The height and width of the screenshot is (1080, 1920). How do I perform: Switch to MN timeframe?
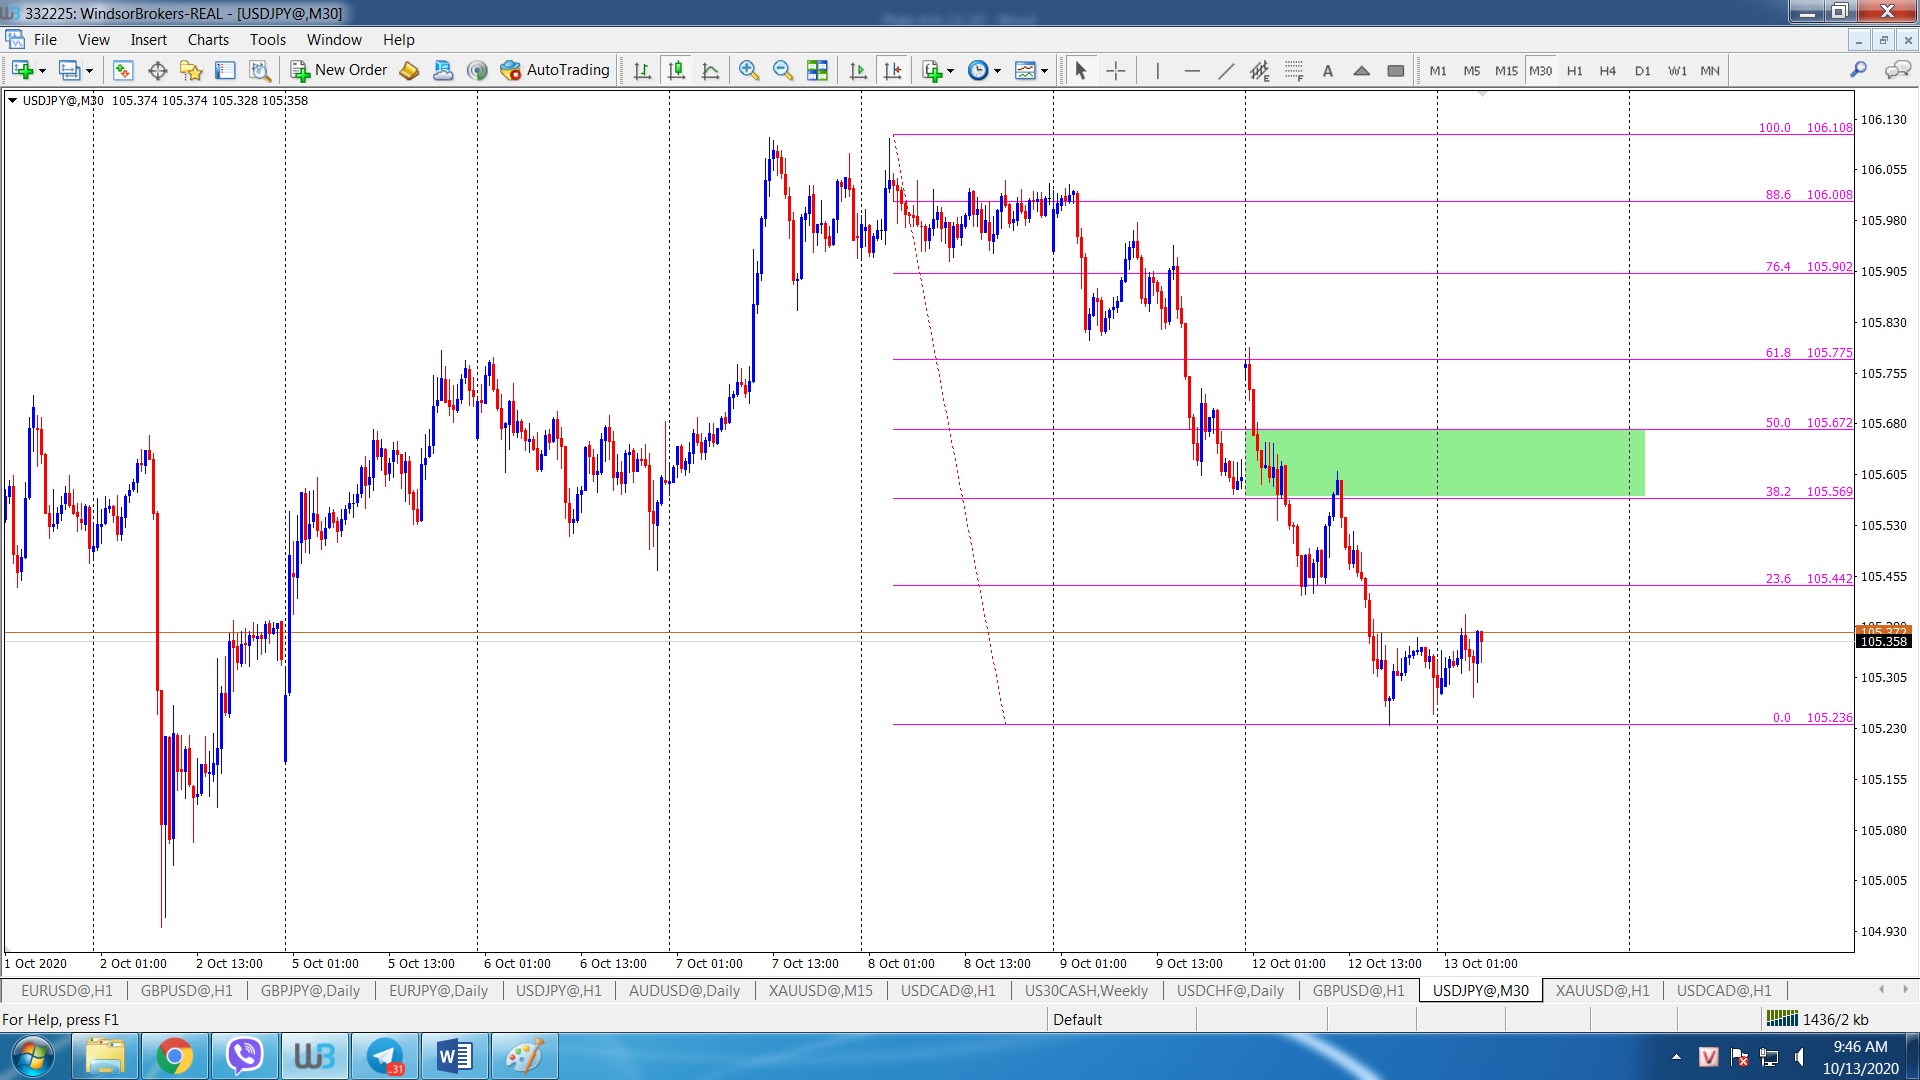coord(1710,71)
